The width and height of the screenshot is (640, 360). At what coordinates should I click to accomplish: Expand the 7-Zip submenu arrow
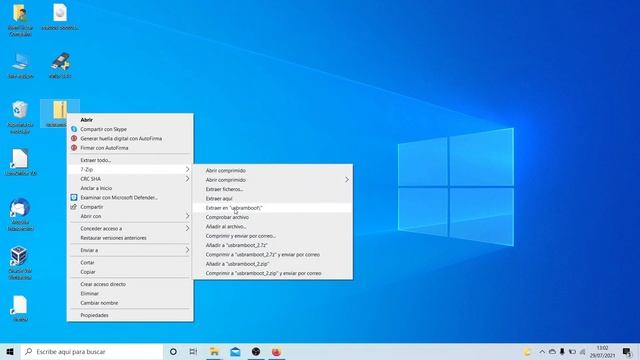tap(187, 169)
